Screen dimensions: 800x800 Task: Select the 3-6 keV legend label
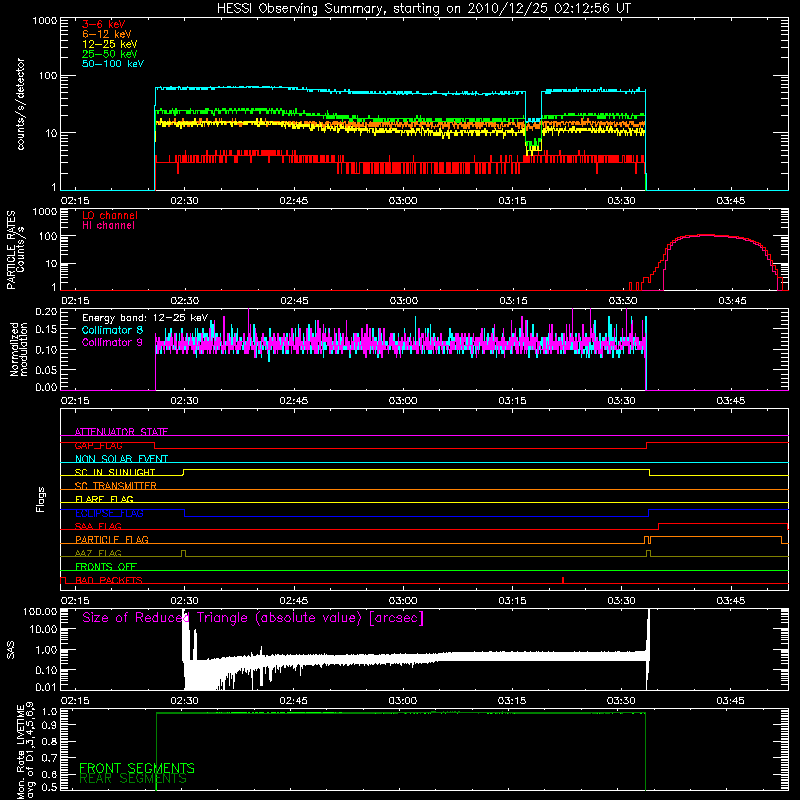point(104,24)
